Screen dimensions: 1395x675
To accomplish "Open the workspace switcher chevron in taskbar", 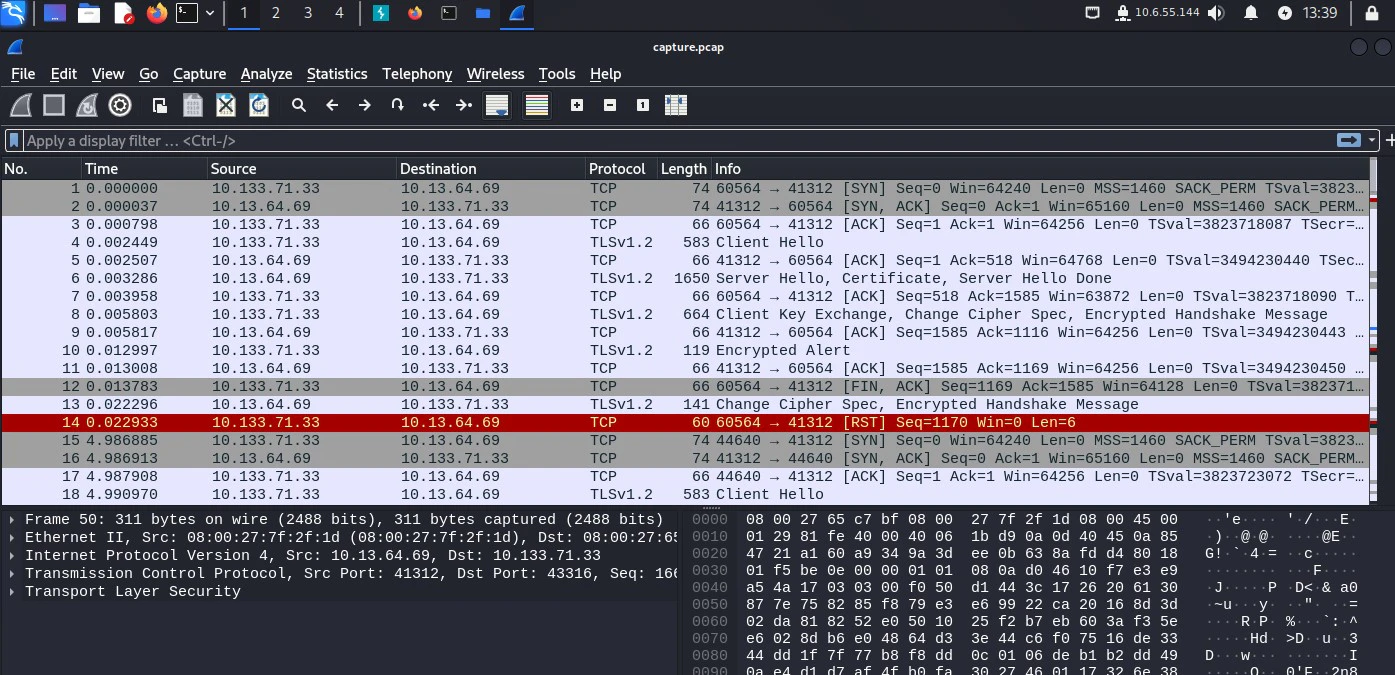I will click(x=208, y=14).
